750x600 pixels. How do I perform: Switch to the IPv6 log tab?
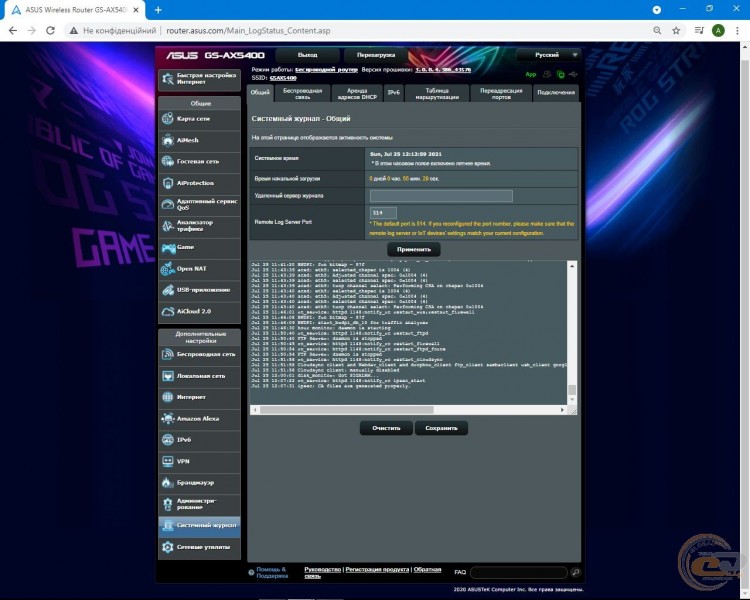(x=394, y=93)
